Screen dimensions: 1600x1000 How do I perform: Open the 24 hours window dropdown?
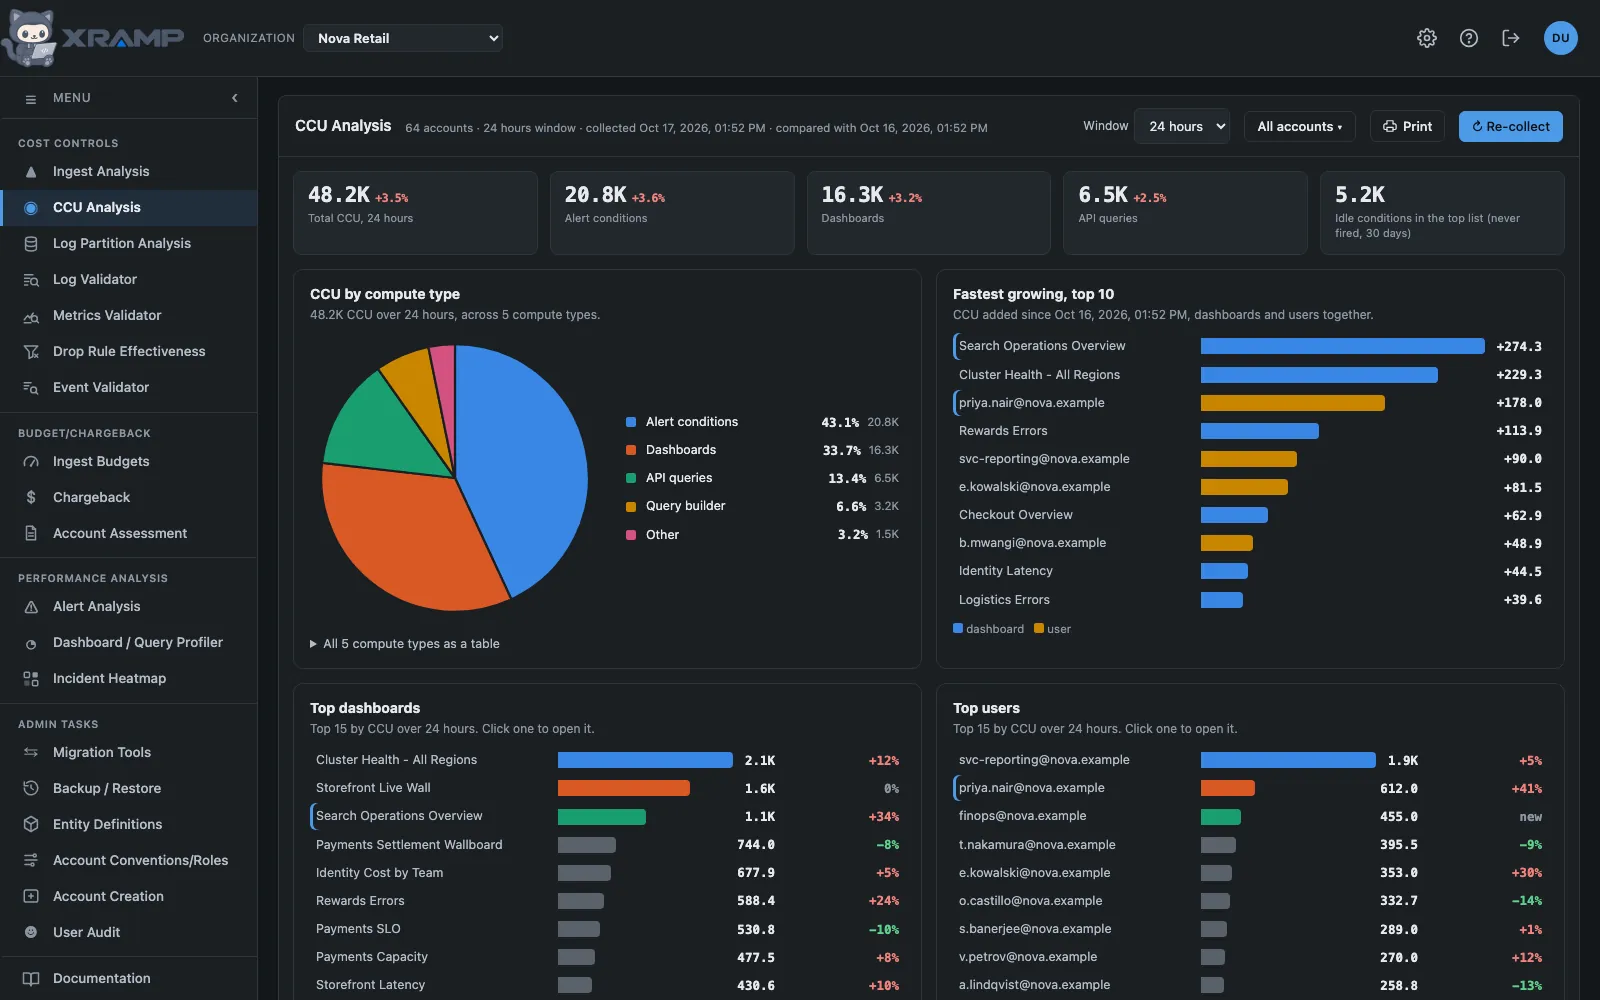coord(1183,127)
